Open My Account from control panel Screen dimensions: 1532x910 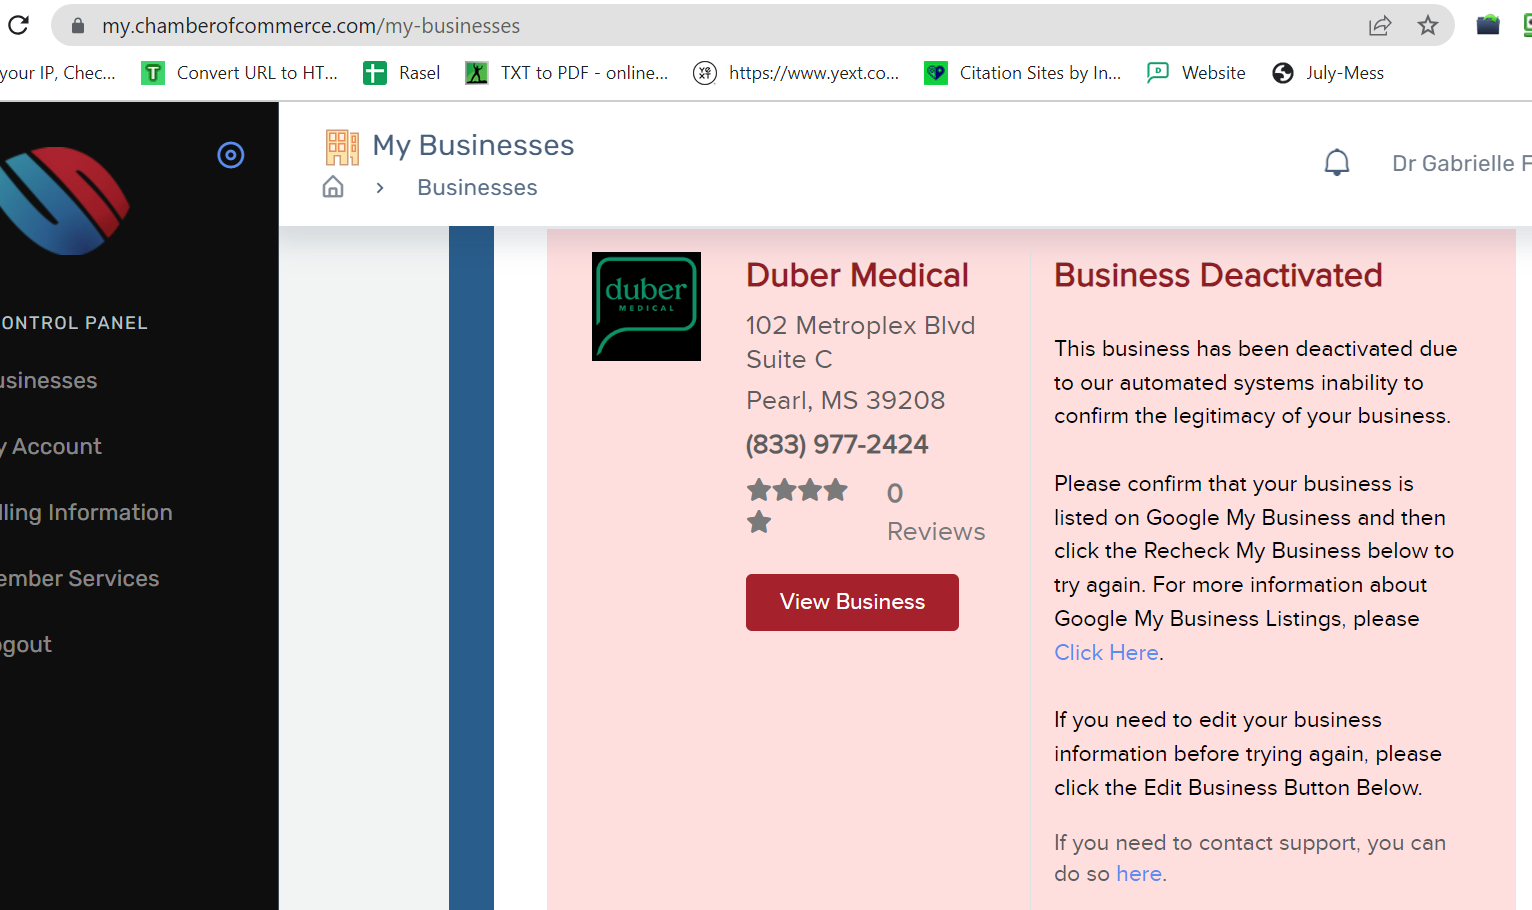[x=51, y=447]
